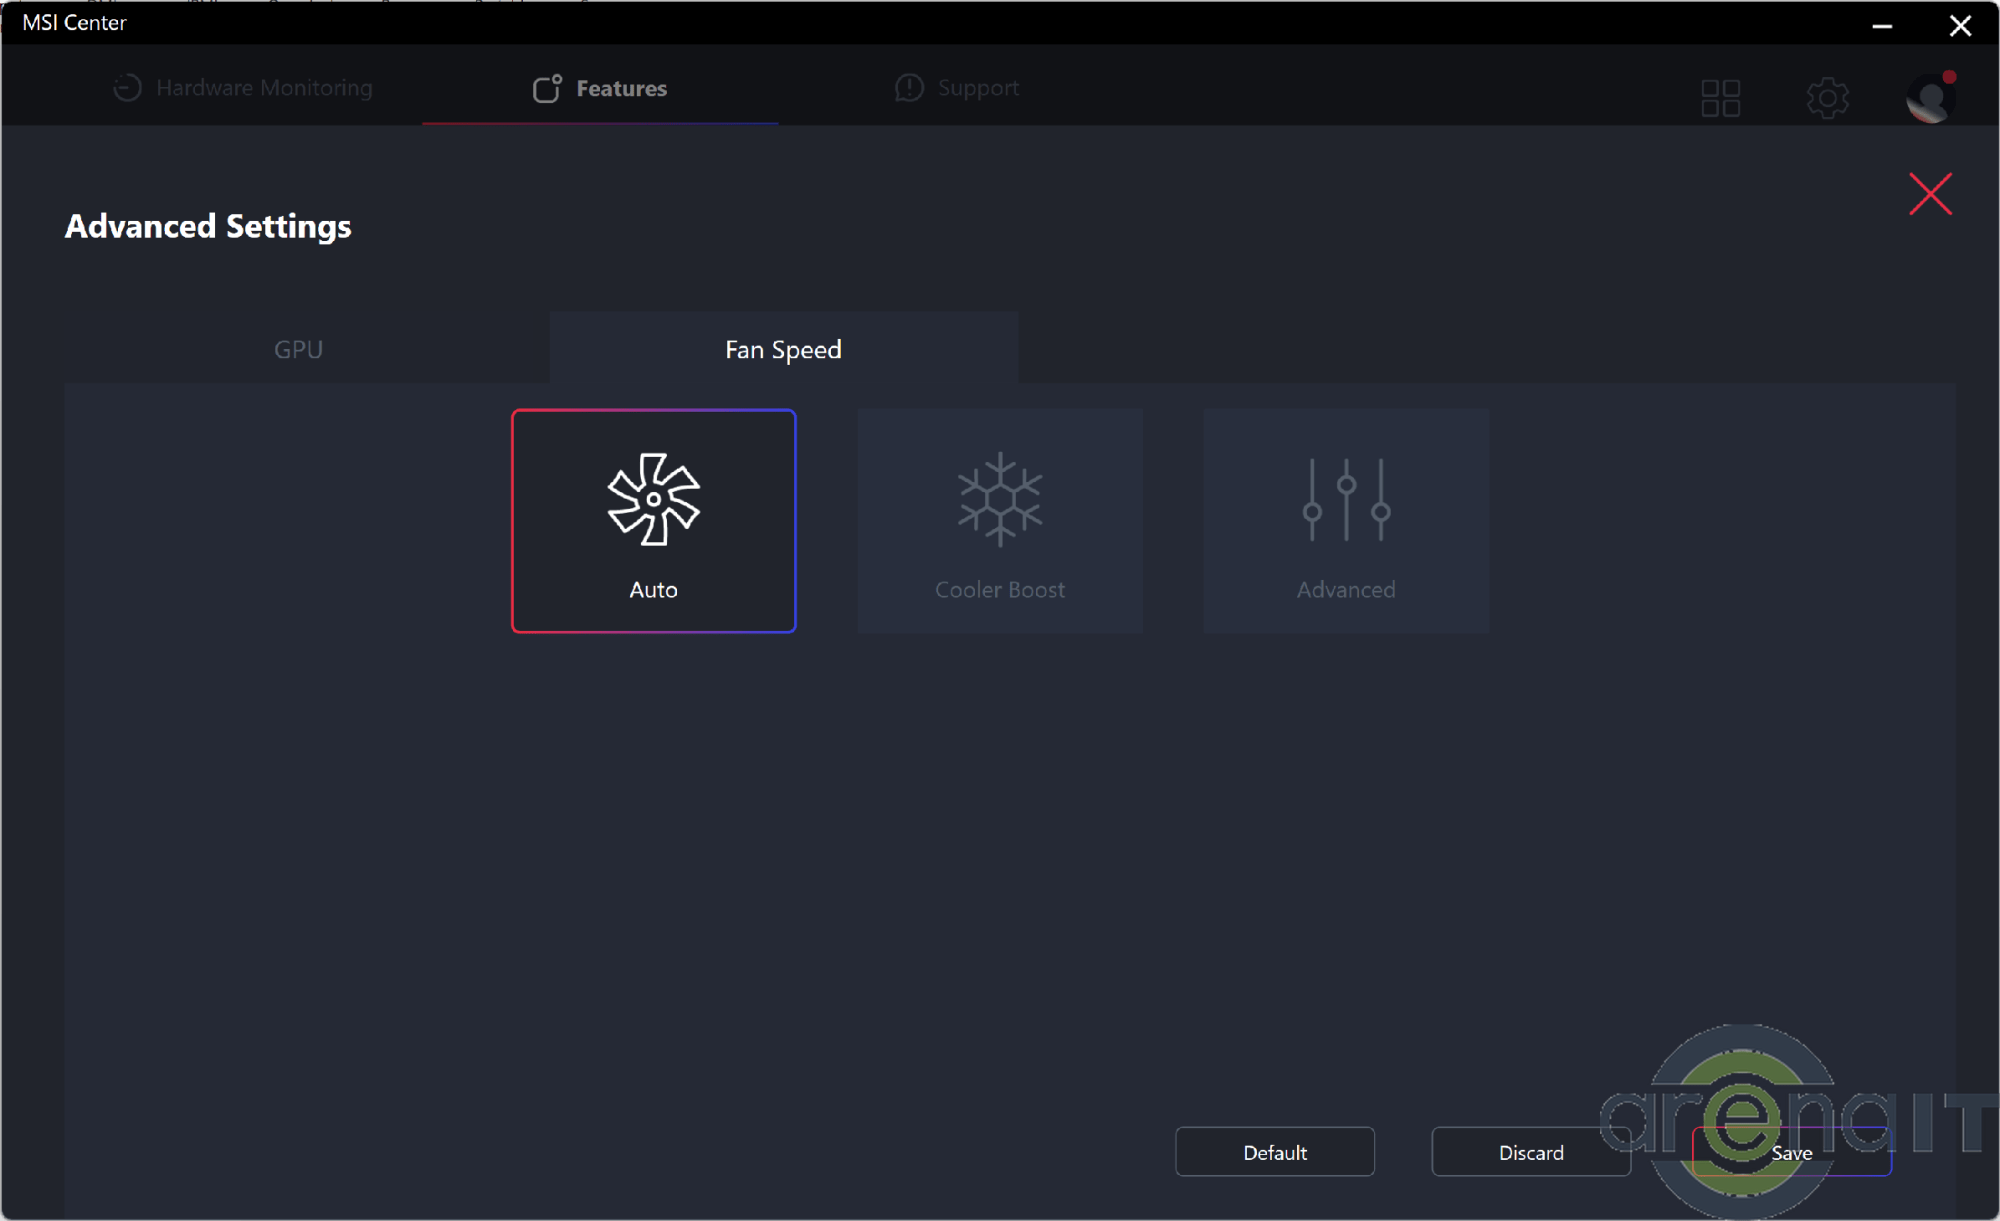This screenshot has height=1221, width=2000.
Task: Choose the Advanced sliders fan option
Action: pos(1346,499)
